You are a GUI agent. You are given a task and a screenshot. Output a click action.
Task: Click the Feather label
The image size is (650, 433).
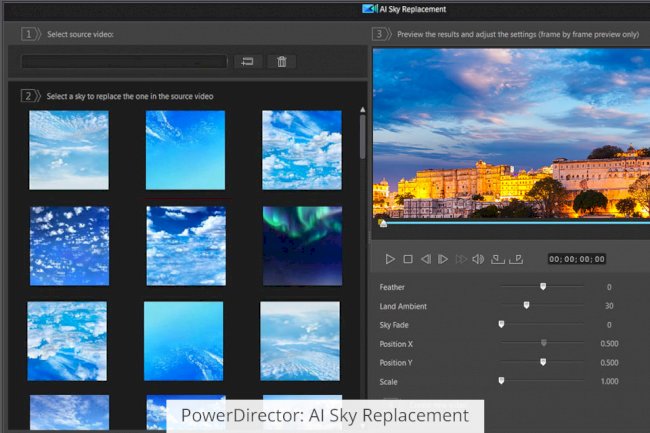[x=392, y=287]
